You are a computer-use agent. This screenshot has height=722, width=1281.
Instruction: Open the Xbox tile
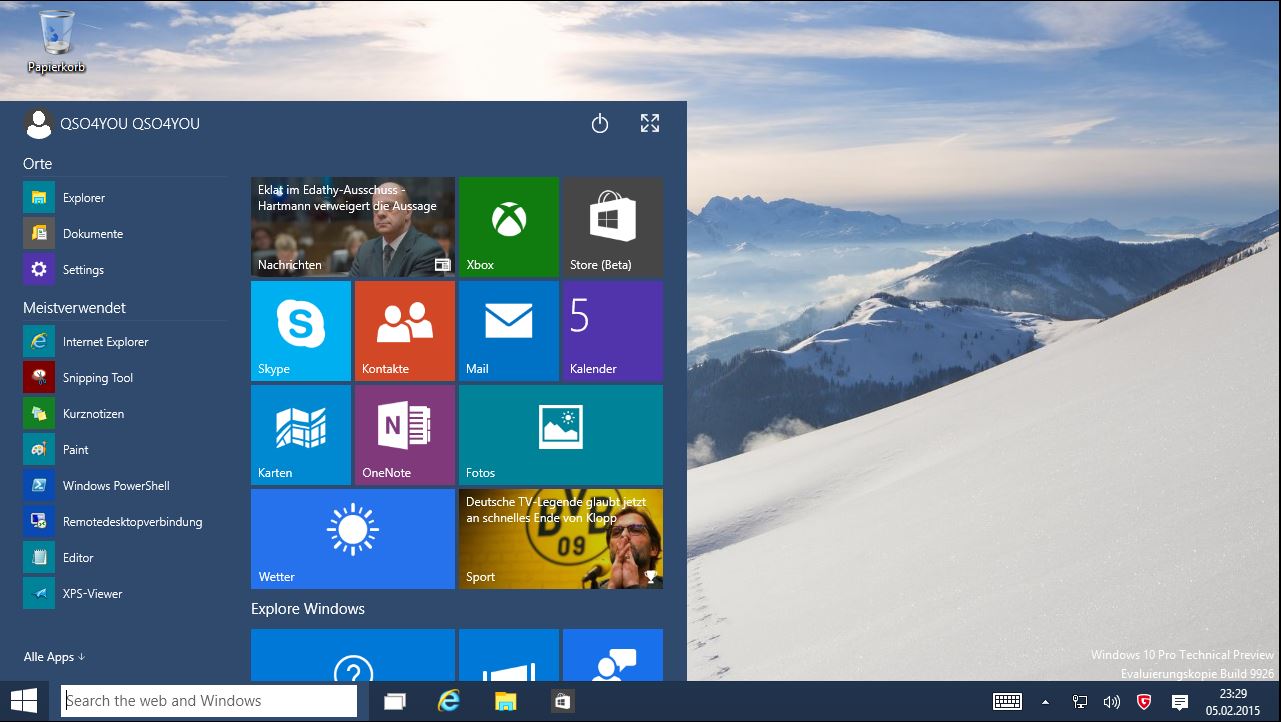(x=509, y=227)
